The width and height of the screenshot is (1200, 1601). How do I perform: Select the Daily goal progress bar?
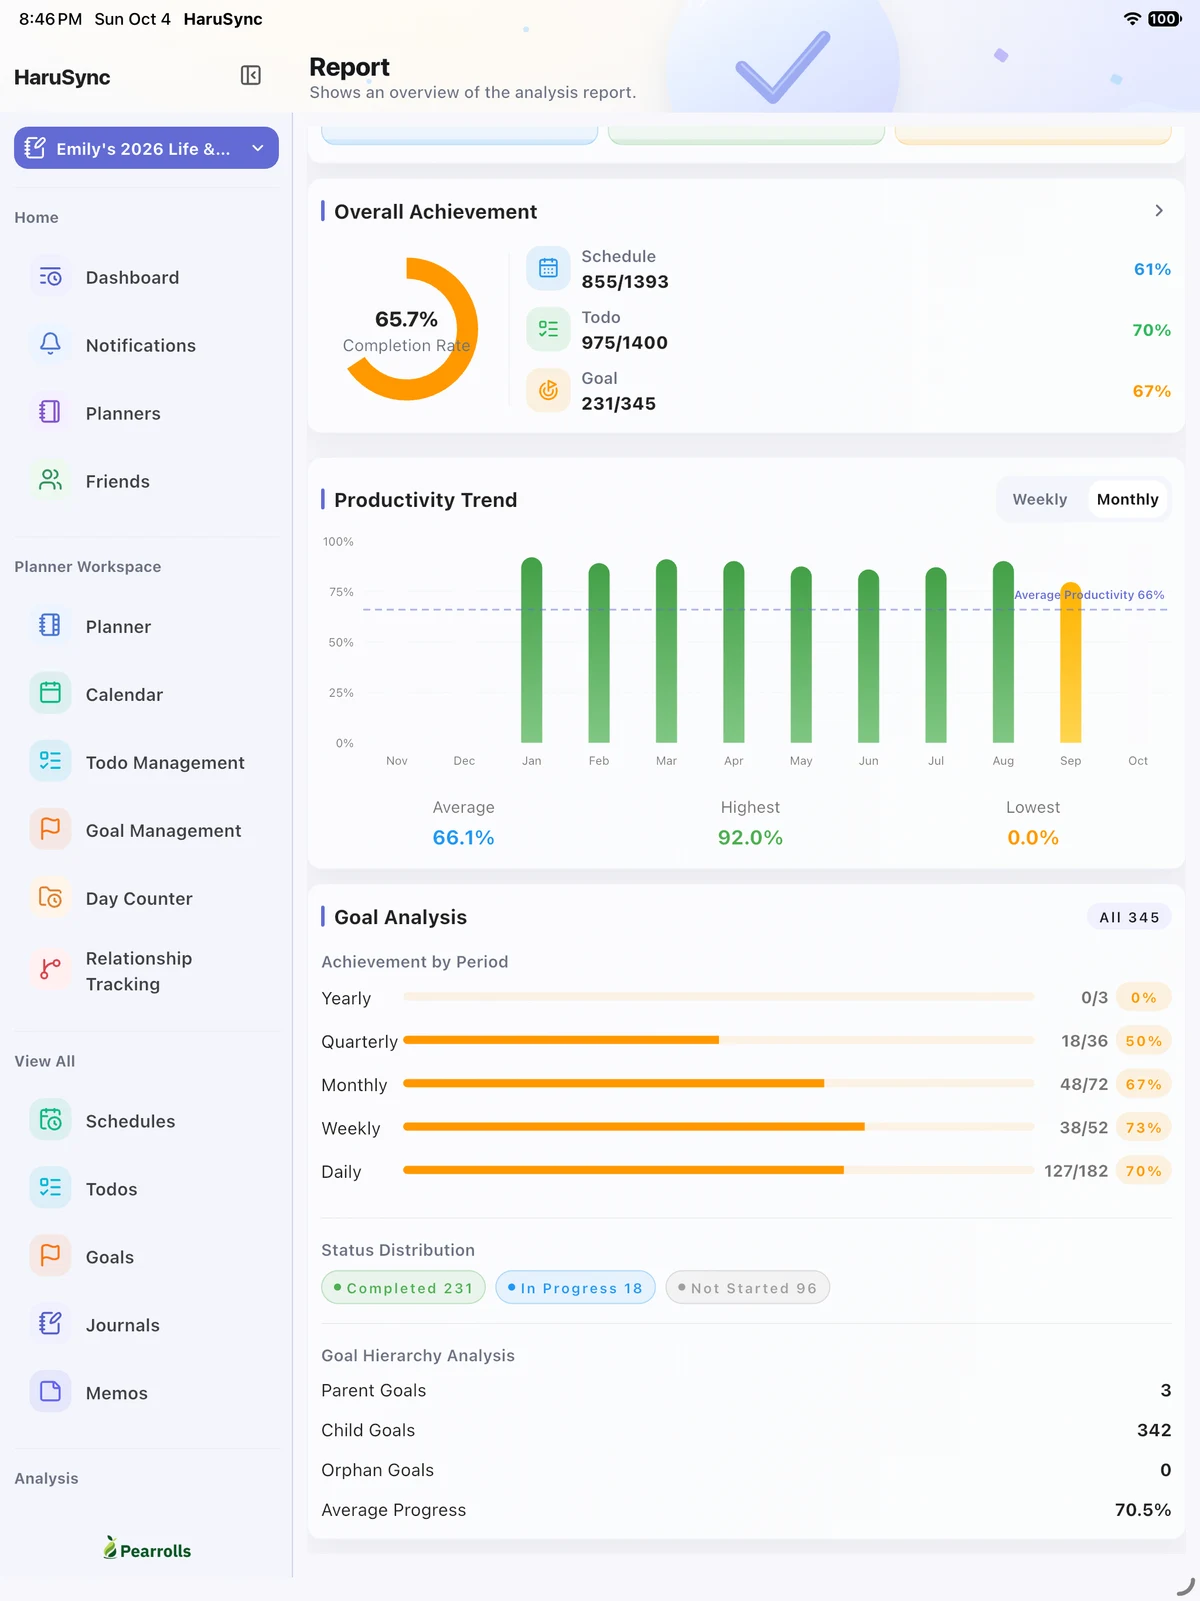click(x=718, y=1170)
